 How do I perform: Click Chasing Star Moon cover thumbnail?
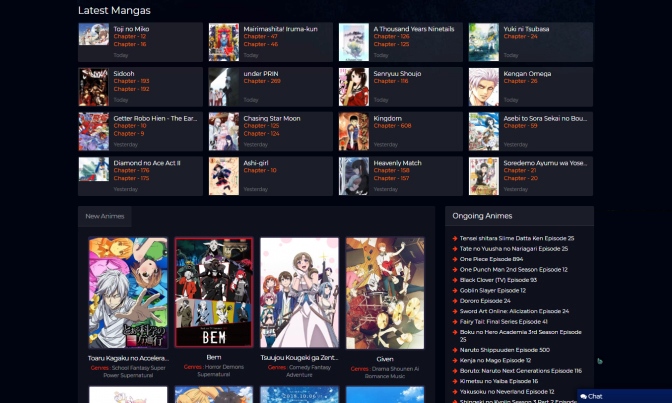(224, 131)
